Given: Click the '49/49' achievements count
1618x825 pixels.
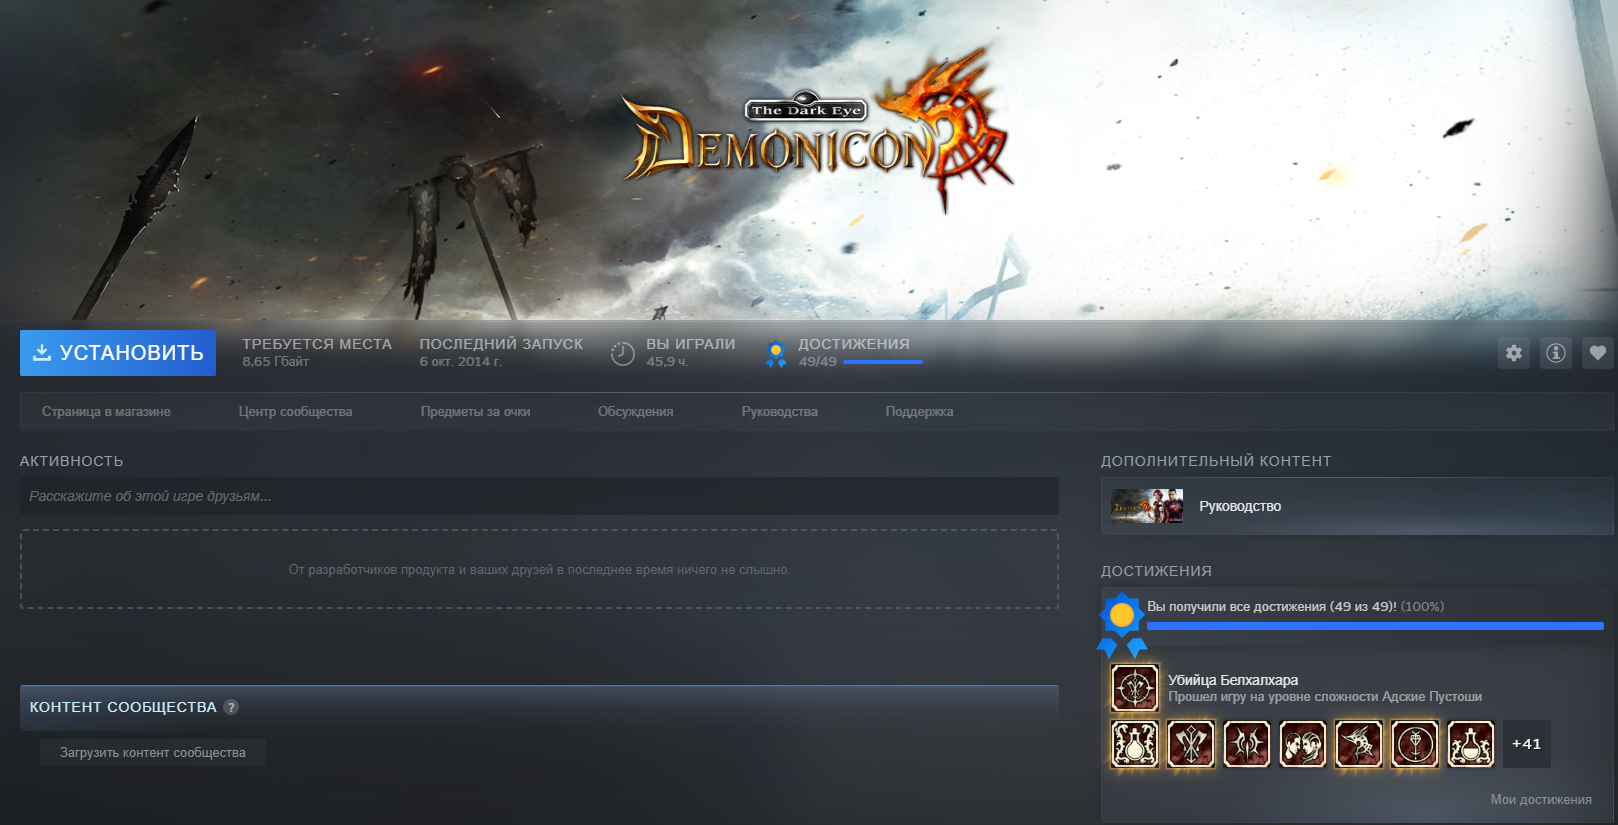Looking at the screenshot, I should (818, 362).
